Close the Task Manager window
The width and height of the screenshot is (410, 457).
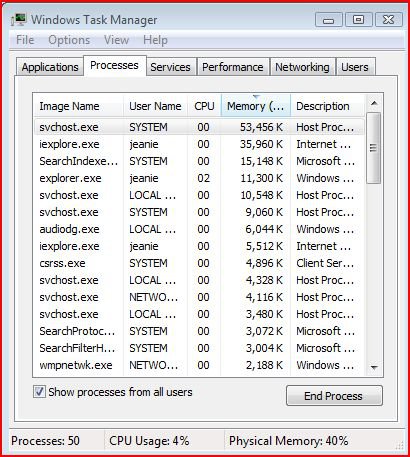click(388, 20)
